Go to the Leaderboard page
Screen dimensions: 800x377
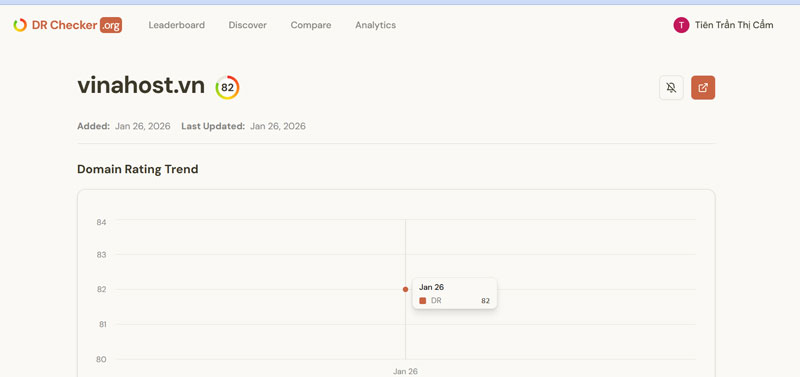tap(177, 25)
